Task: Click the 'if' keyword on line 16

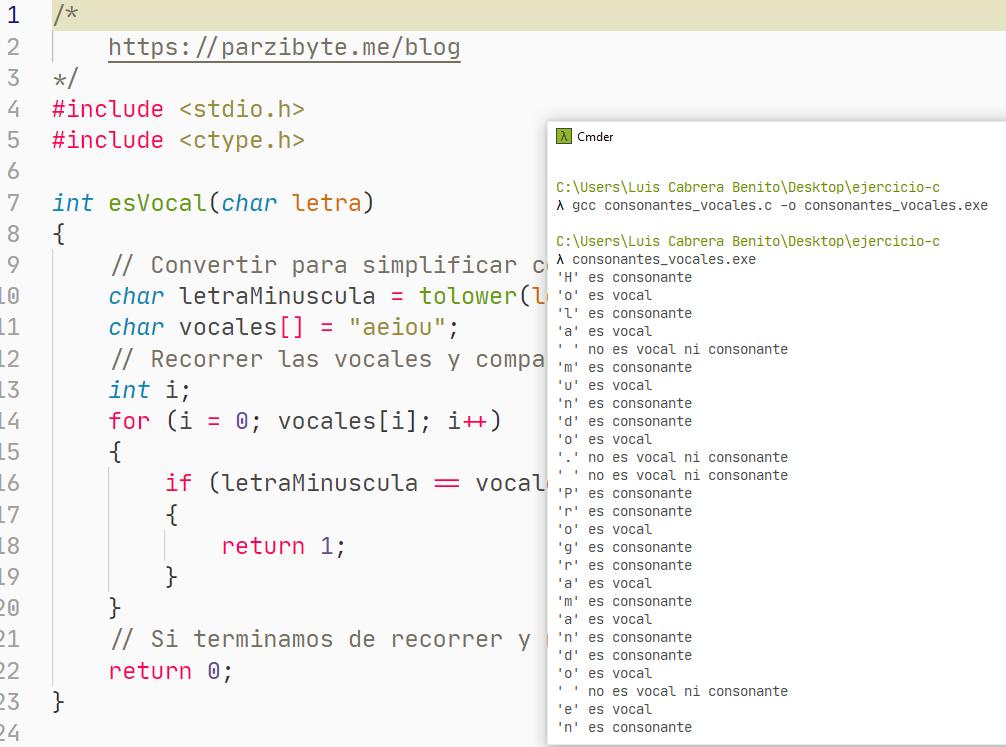Action: click(x=178, y=483)
